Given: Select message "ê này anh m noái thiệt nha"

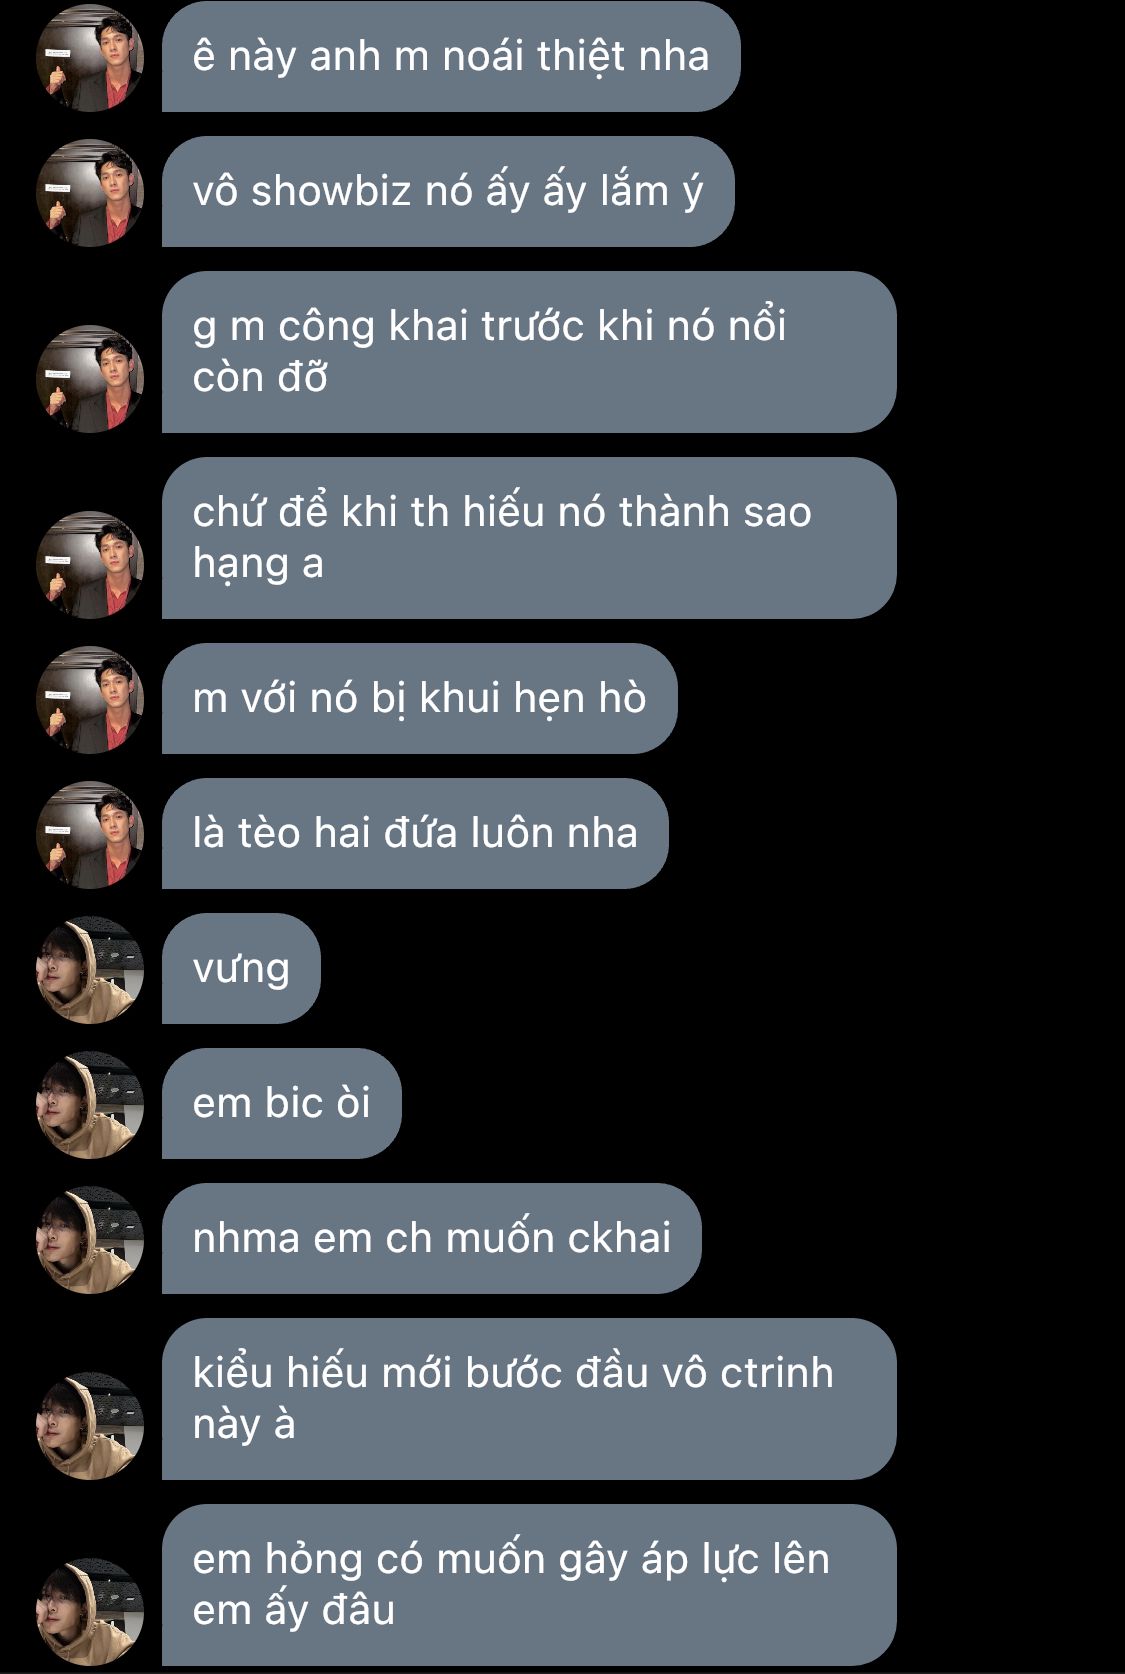Looking at the screenshot, I should pyautogui.click(x=451, y=57).
